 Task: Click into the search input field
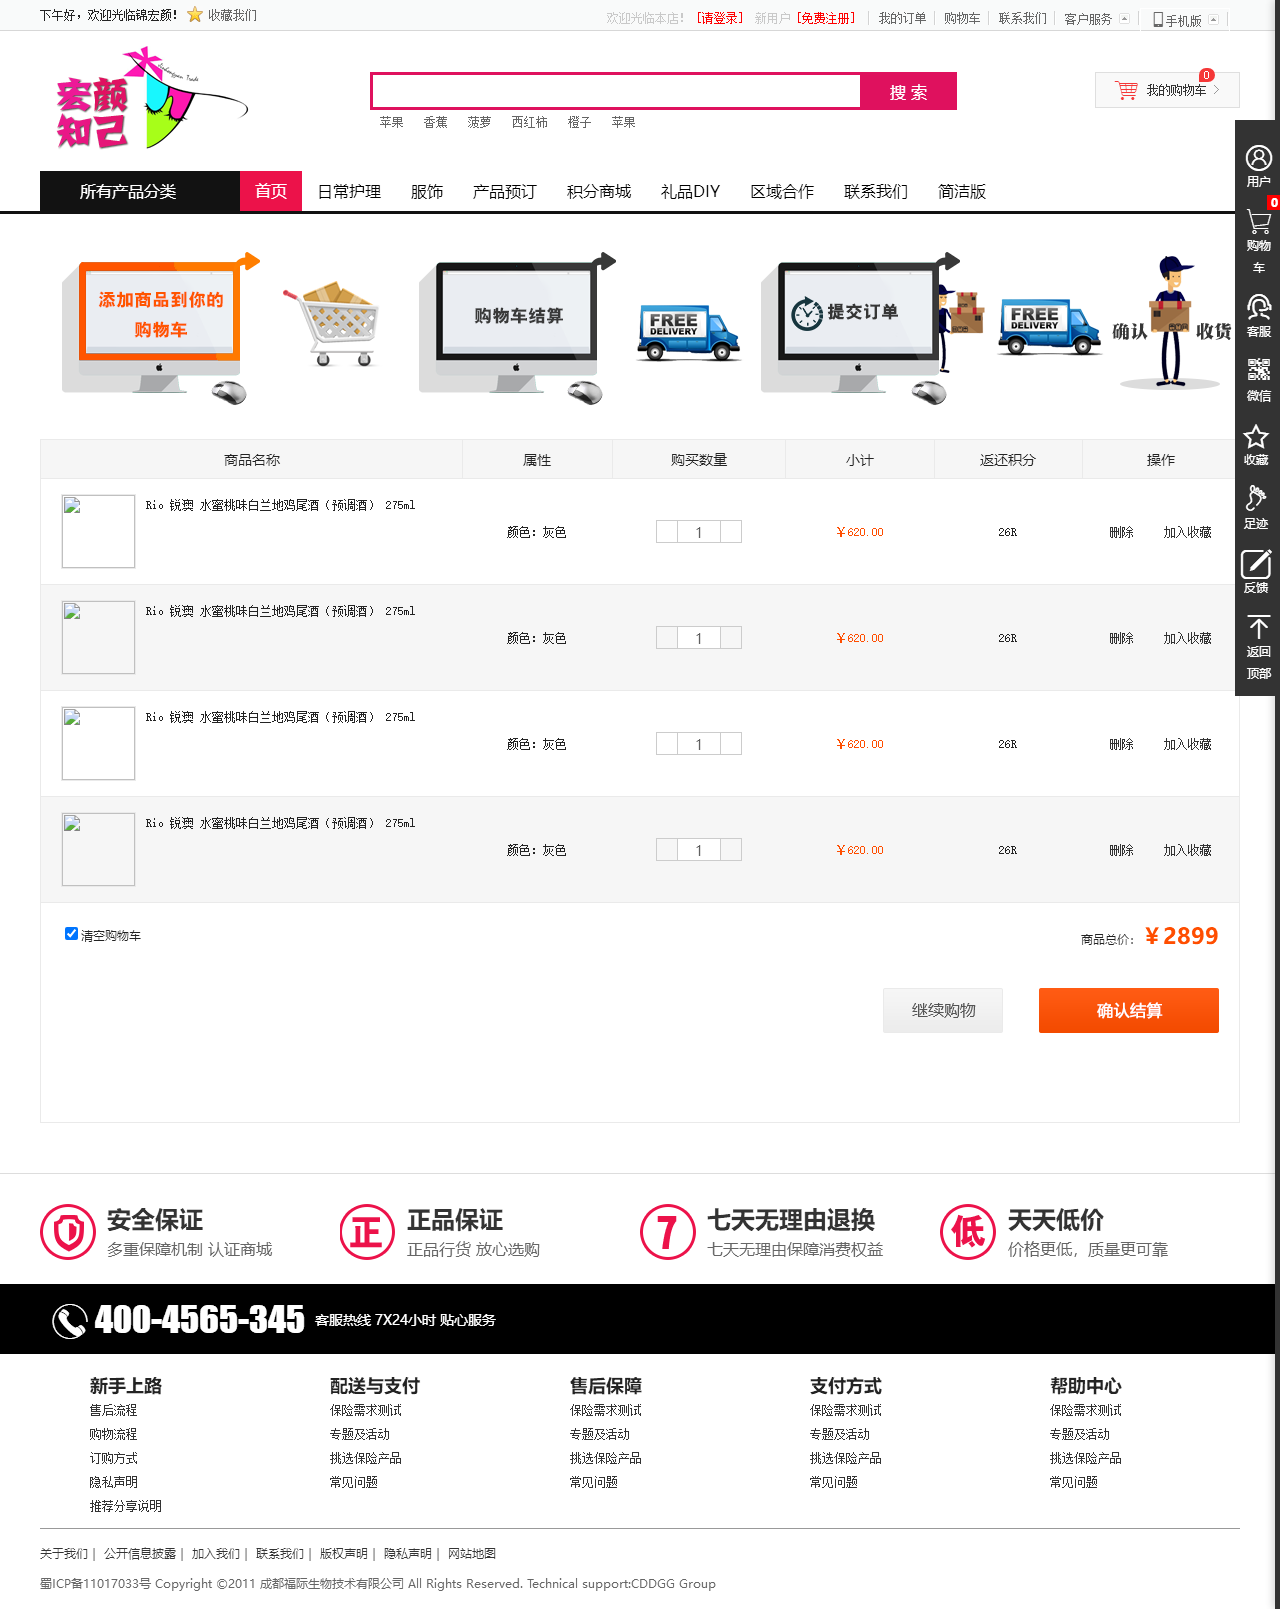(x=615, y=91)
